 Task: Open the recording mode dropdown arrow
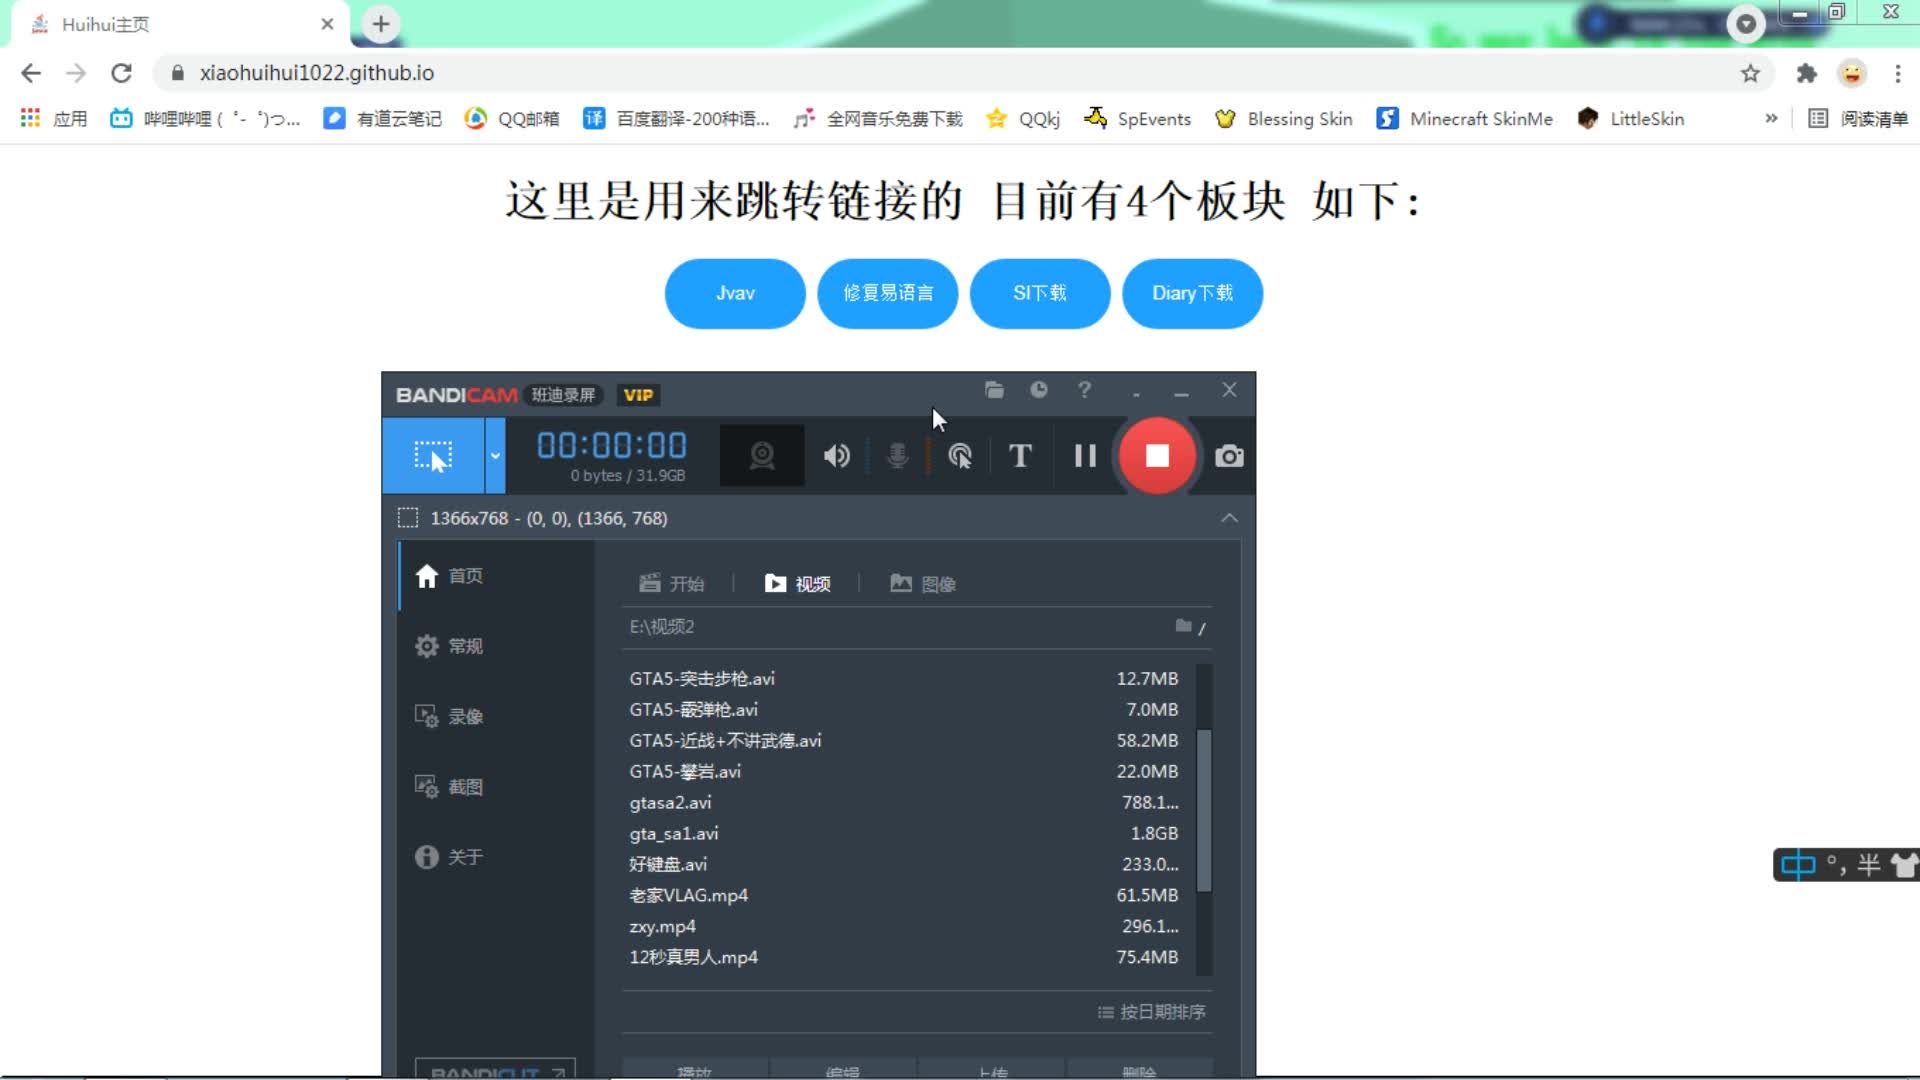point(495,456)
